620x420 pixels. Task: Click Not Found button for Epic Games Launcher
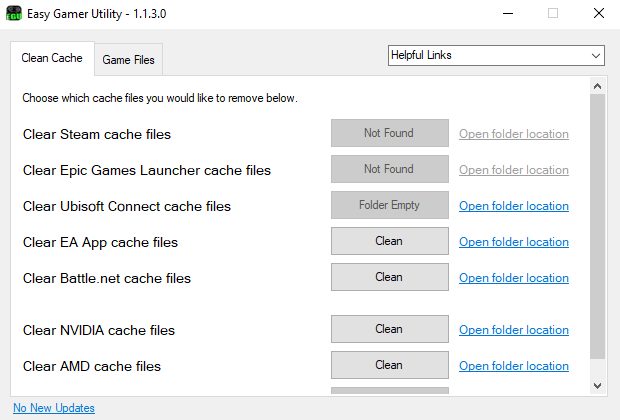[x=390, y=169]
